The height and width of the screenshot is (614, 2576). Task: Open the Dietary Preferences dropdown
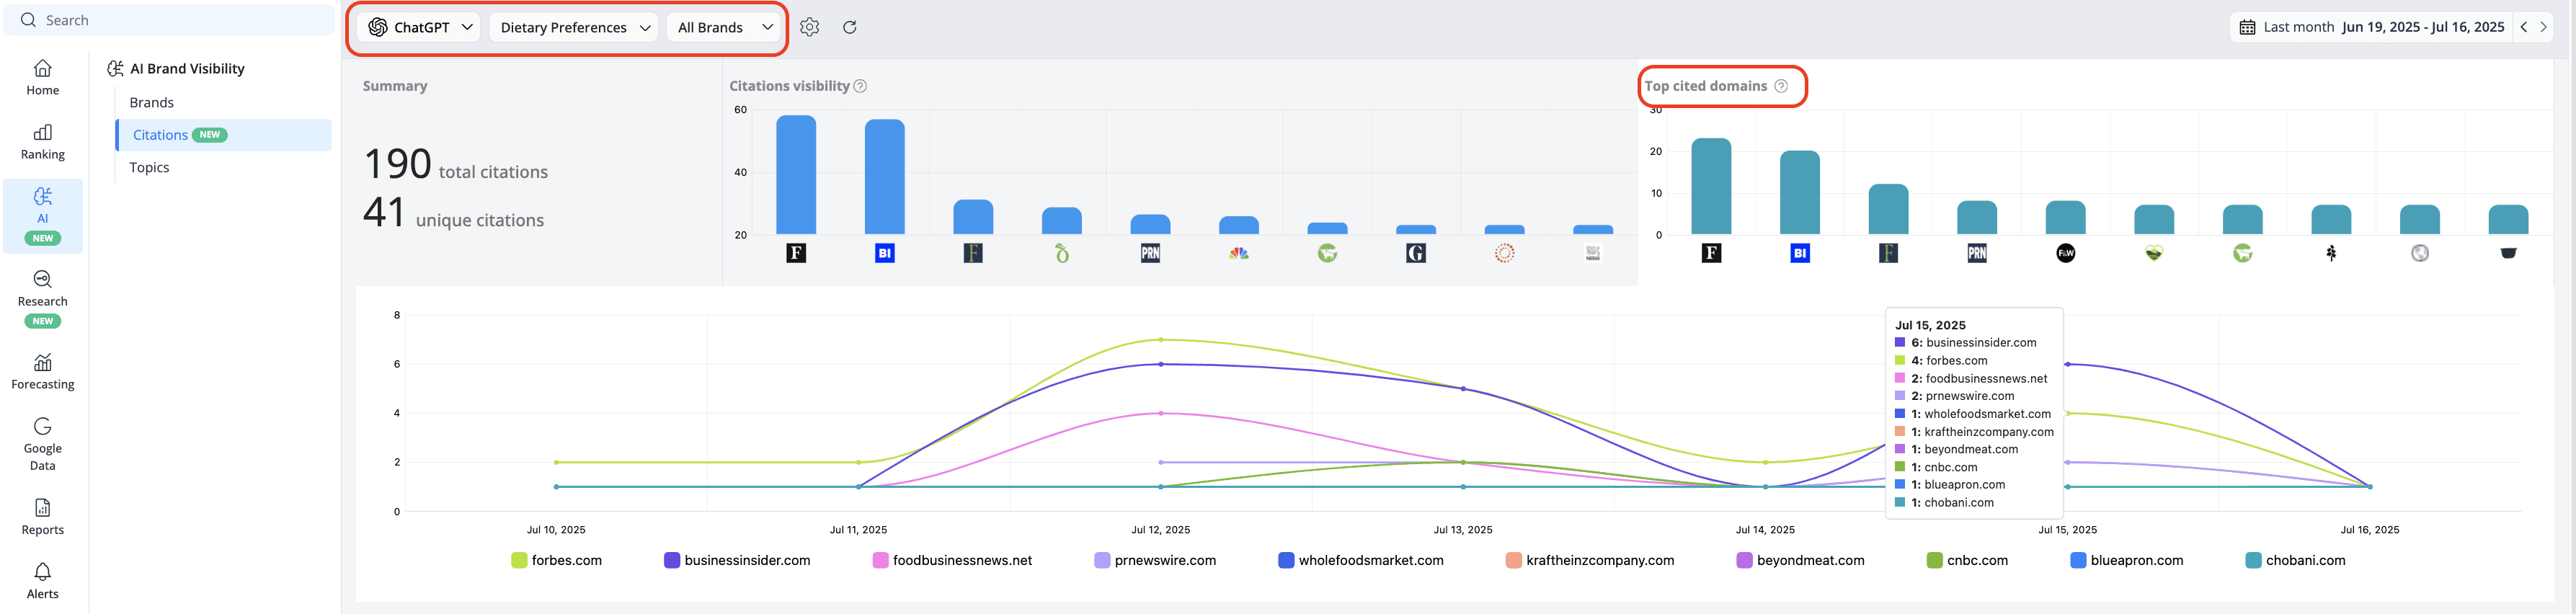click(x=575, y=27)
